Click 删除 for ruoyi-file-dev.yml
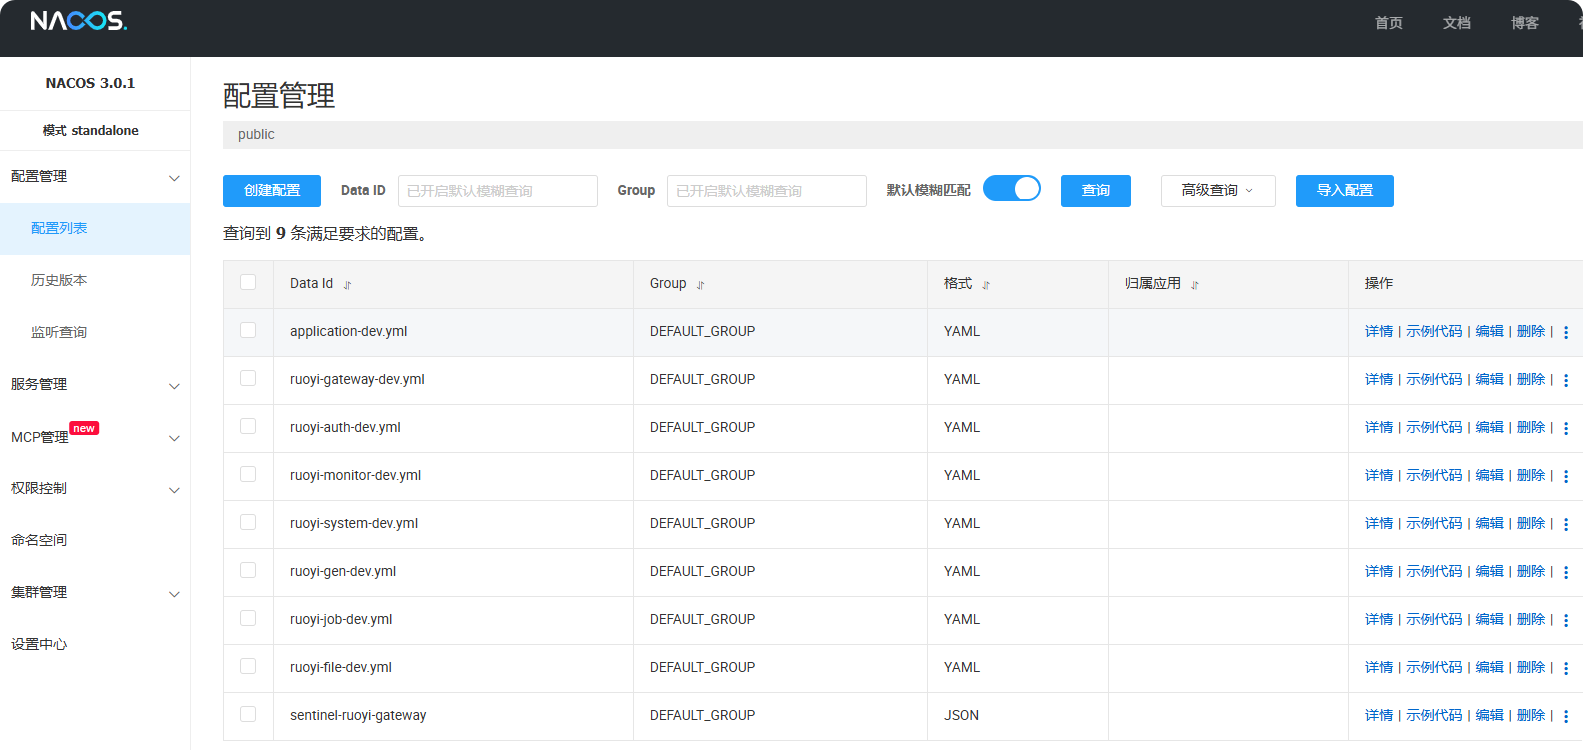Image resolution: width=1583 pixels, height=750 pixels. tap(1531, 668)
